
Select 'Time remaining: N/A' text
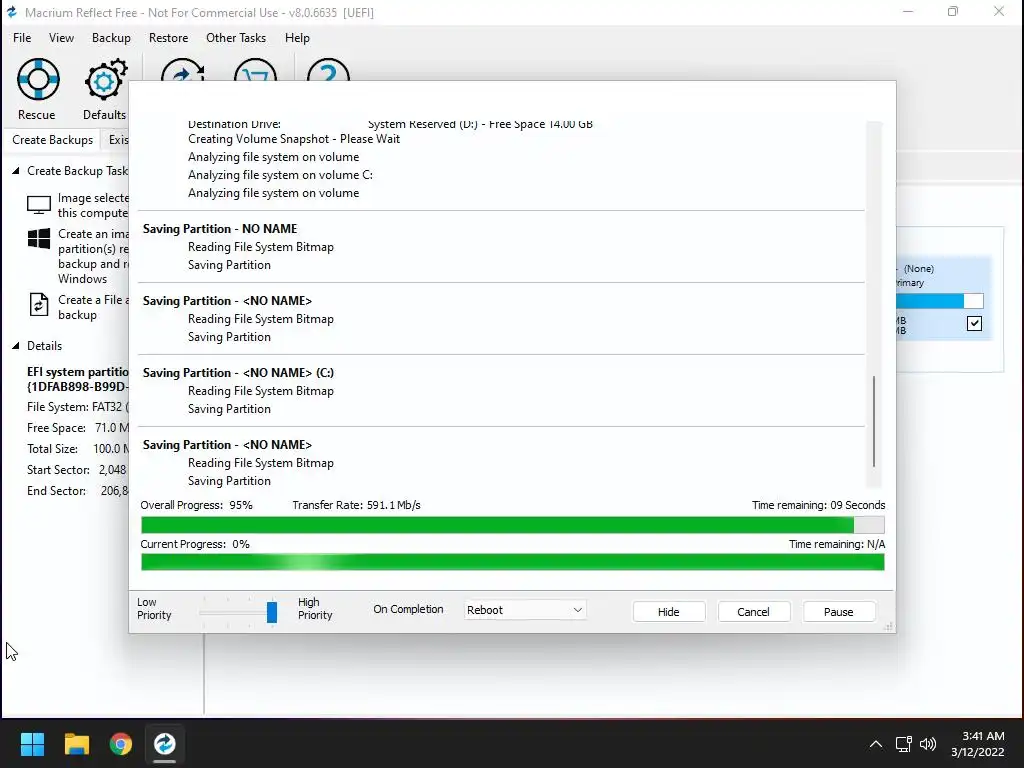(837, 545)
